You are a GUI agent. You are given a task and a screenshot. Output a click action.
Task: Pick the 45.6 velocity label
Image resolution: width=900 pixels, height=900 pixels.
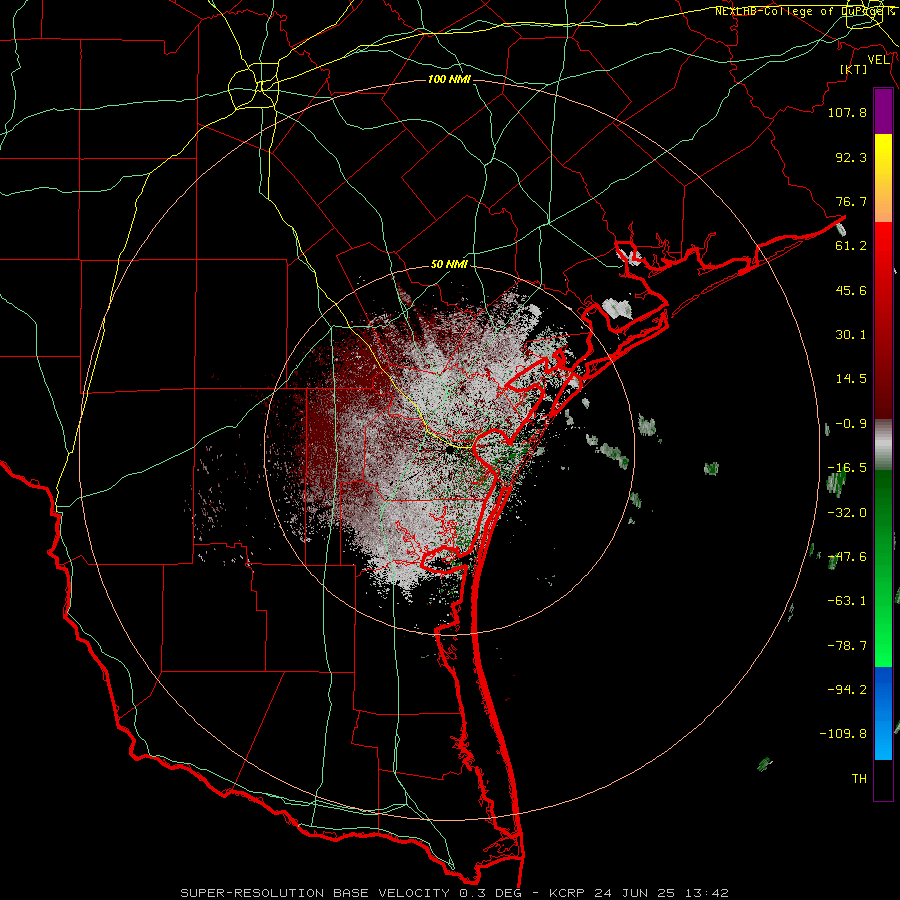coord(851,290)
